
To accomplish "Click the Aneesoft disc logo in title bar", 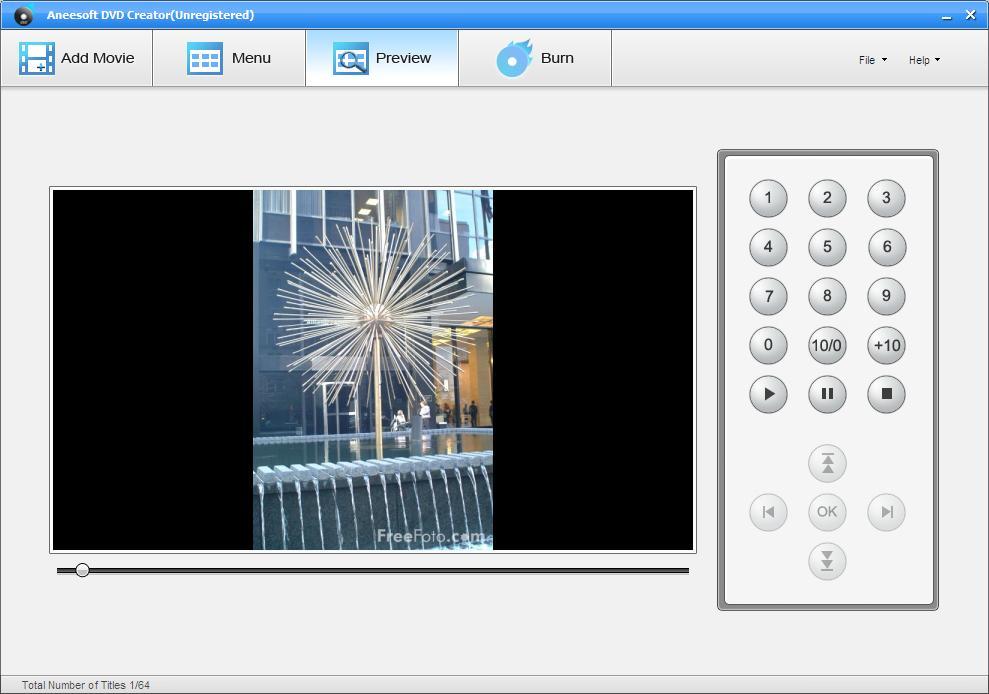I will 23,15.
